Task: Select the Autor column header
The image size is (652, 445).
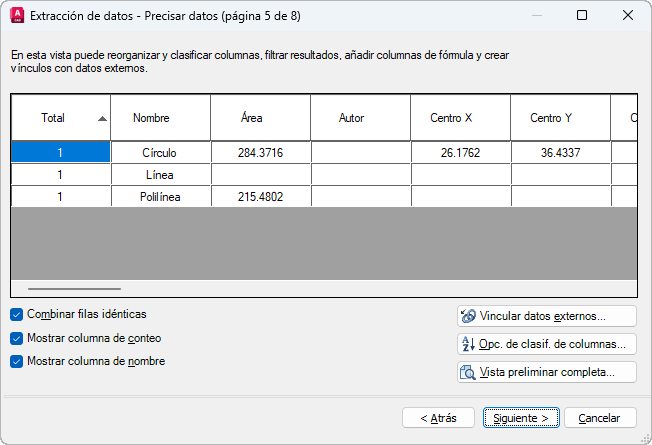Action: click(x=360, y=118)
